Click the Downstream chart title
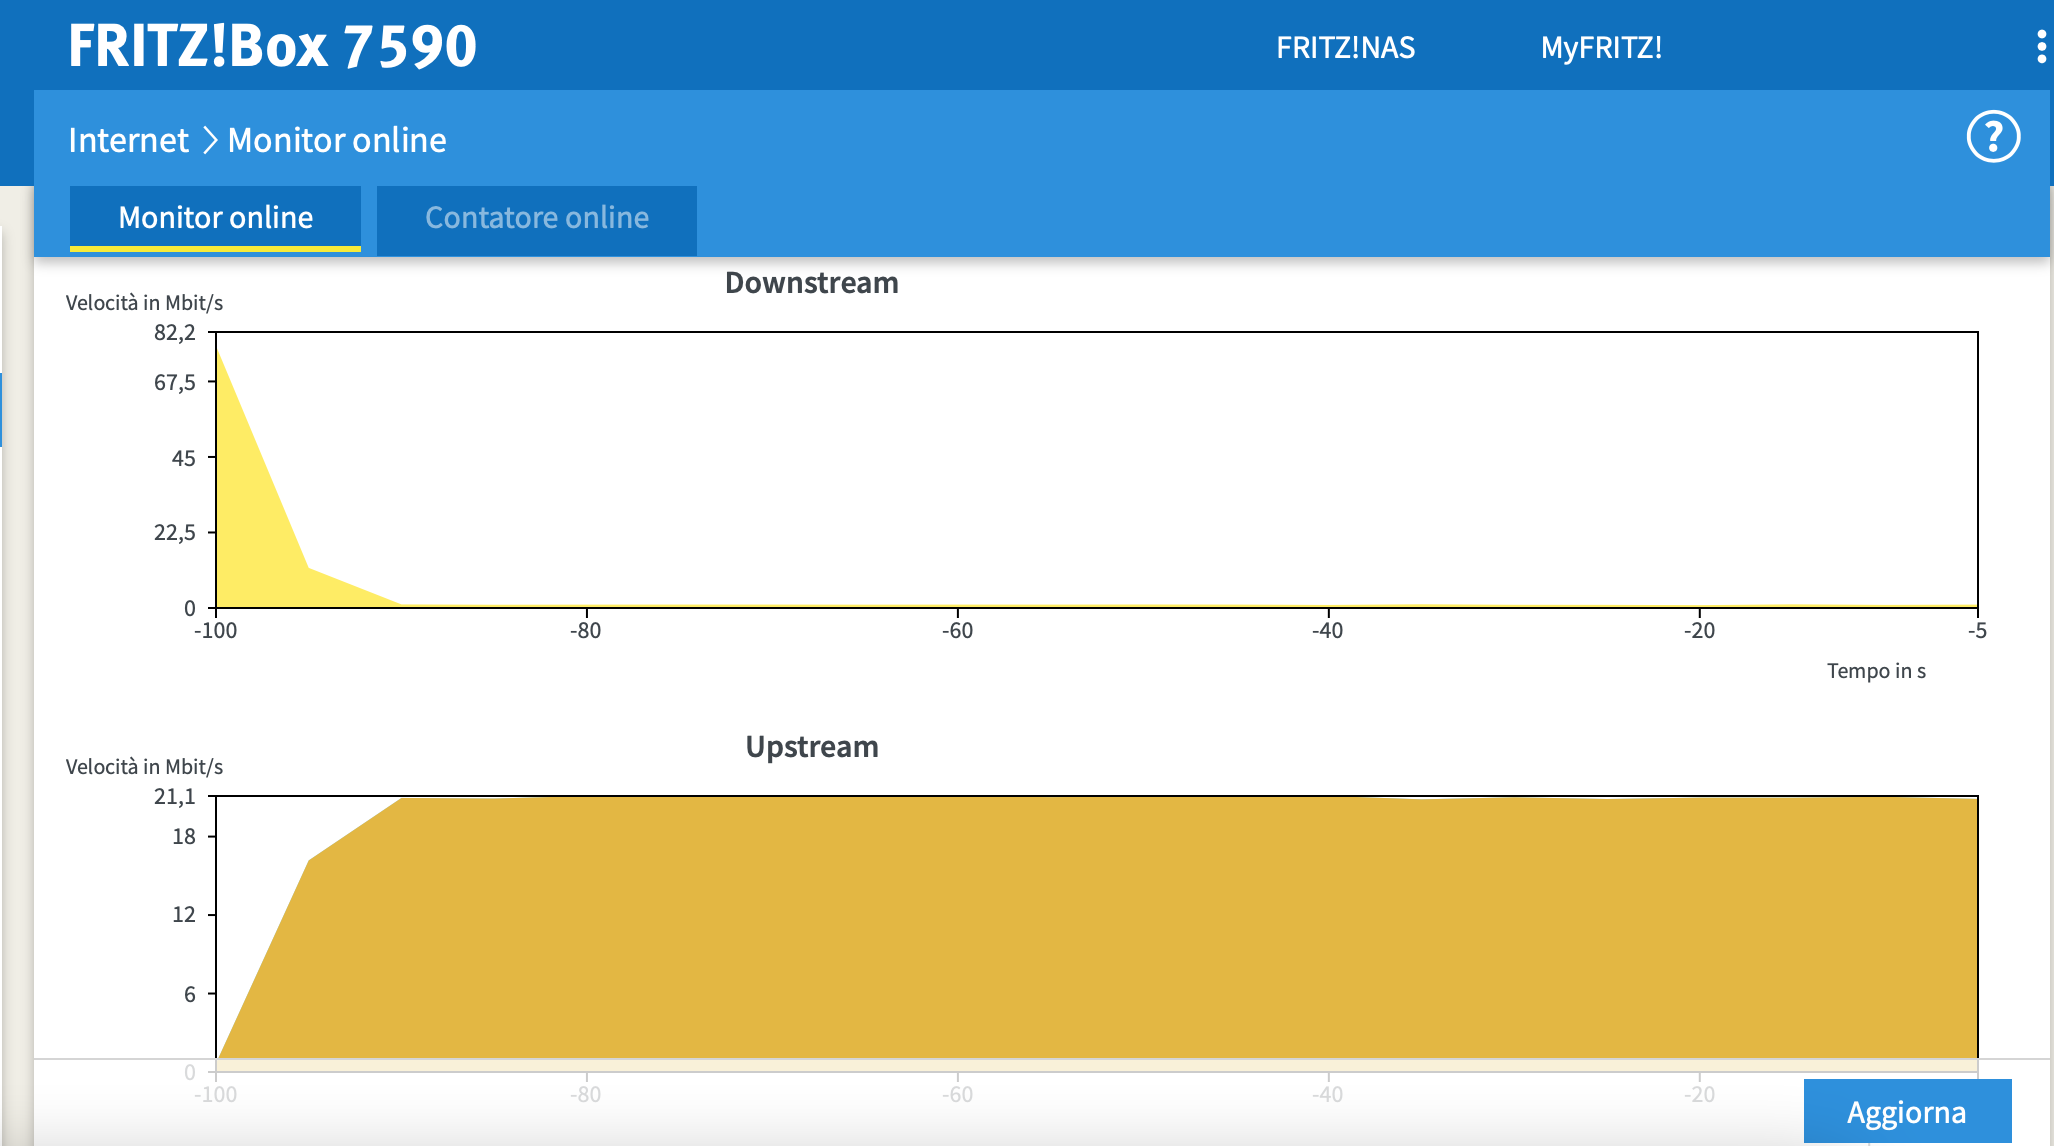The height and width of the screenshot is (1146, 2054). [x=811, y=283]
